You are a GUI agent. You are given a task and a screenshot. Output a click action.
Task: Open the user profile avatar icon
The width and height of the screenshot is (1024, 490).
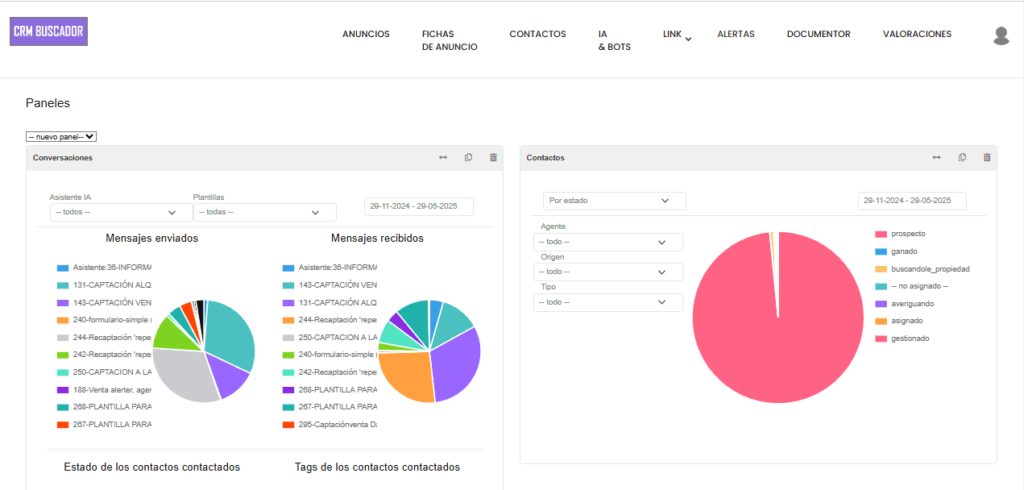[1001, 36]
